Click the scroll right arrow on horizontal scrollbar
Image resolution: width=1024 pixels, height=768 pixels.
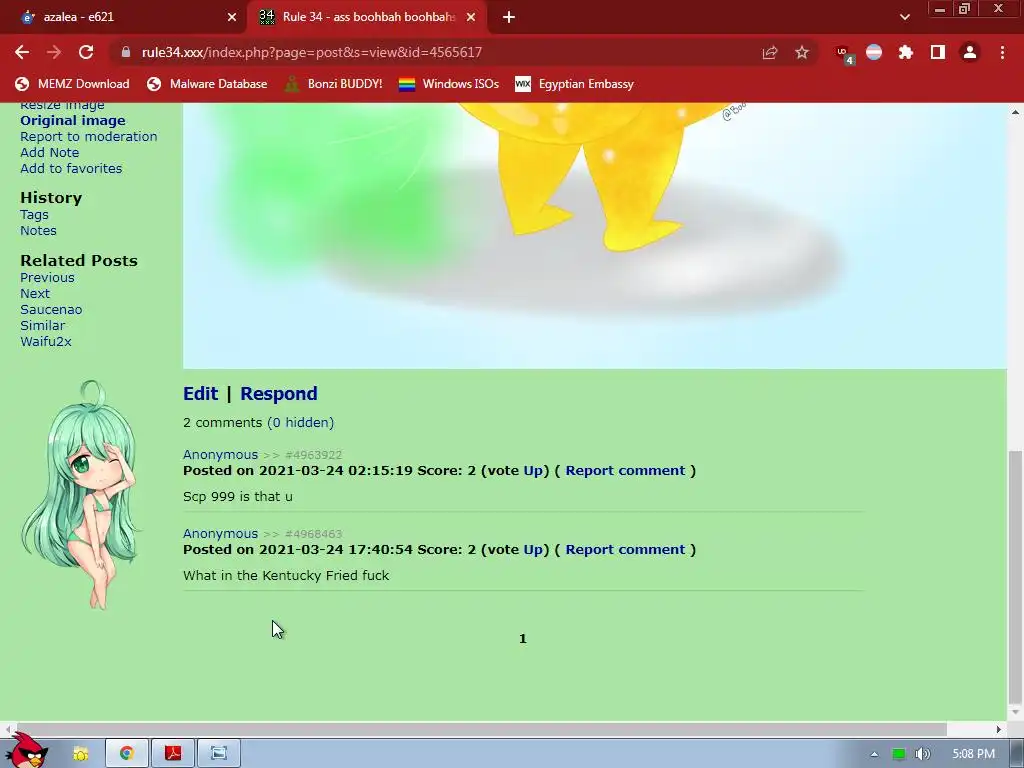(x=999, y=729)
